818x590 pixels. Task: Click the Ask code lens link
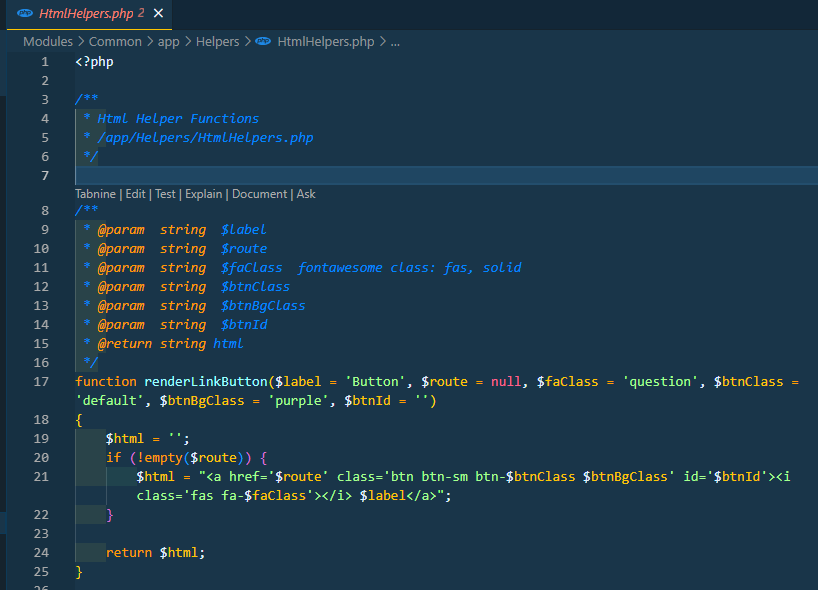click(306, 194)
